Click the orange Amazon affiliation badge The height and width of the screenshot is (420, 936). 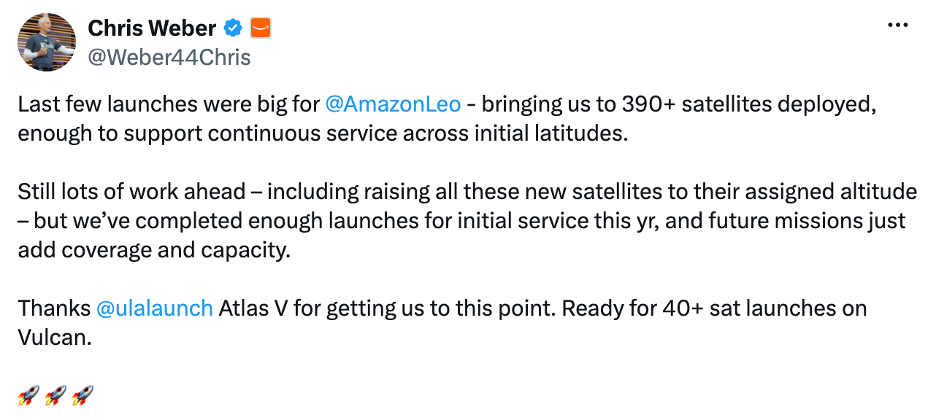point(260,27)
